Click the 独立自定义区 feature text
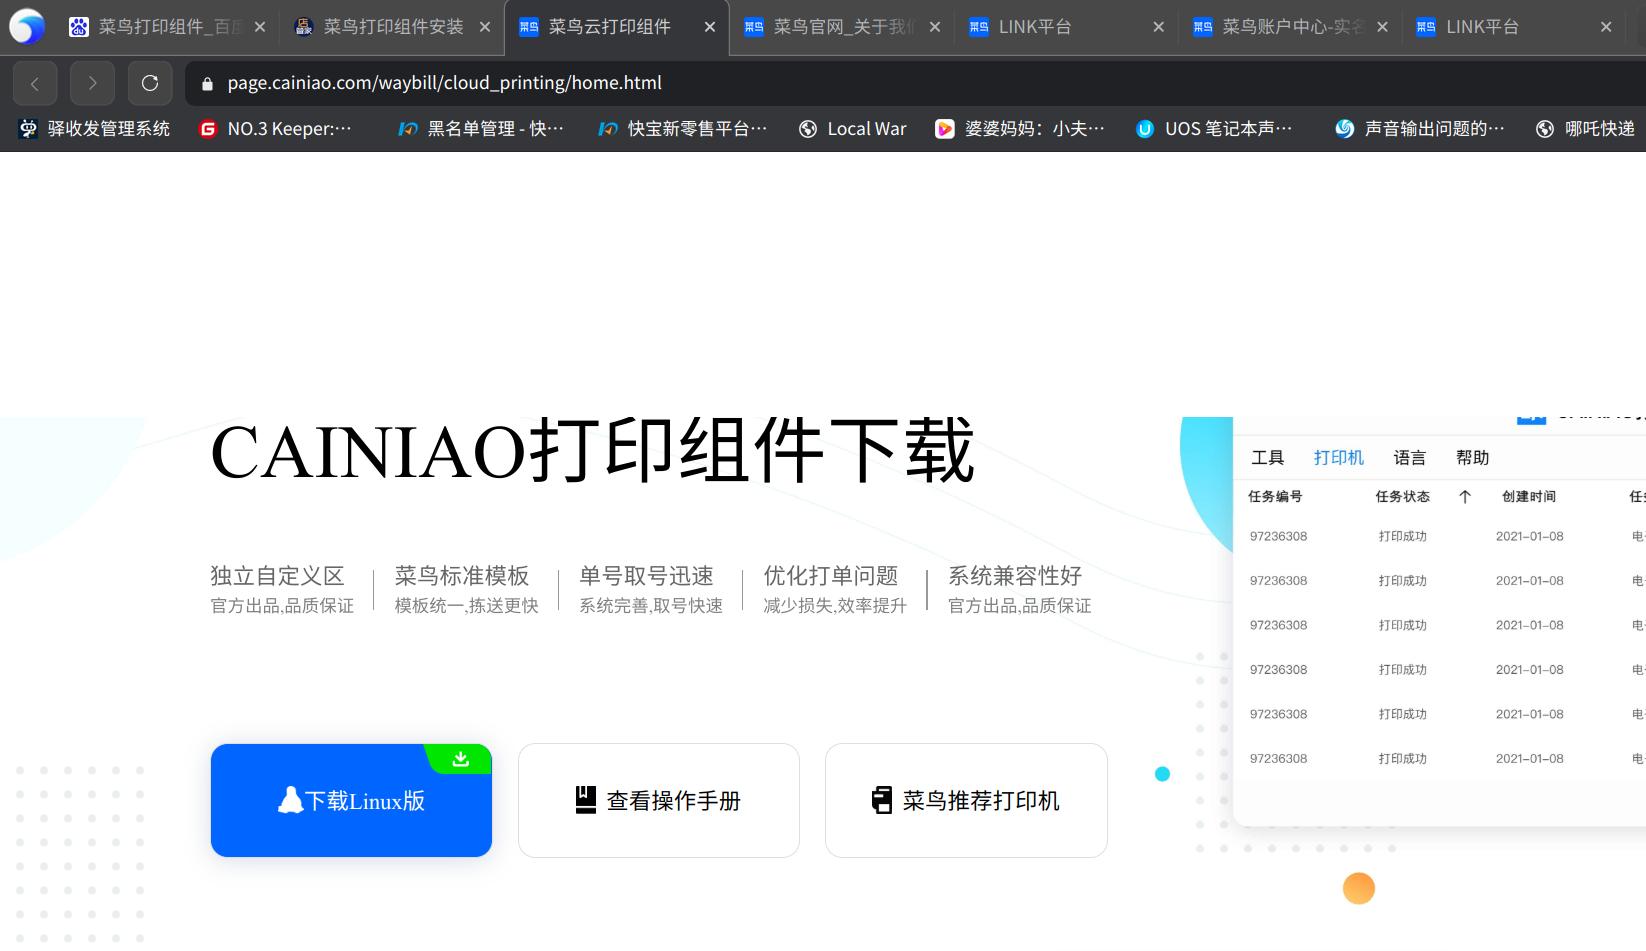1646x951 pixels. [x=277, y=576]
